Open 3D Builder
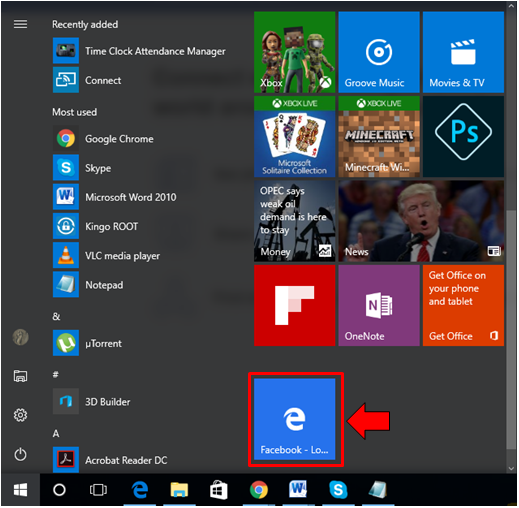This screenshot has height=508, width=519. pyautogui.click(x=92, y=402)
